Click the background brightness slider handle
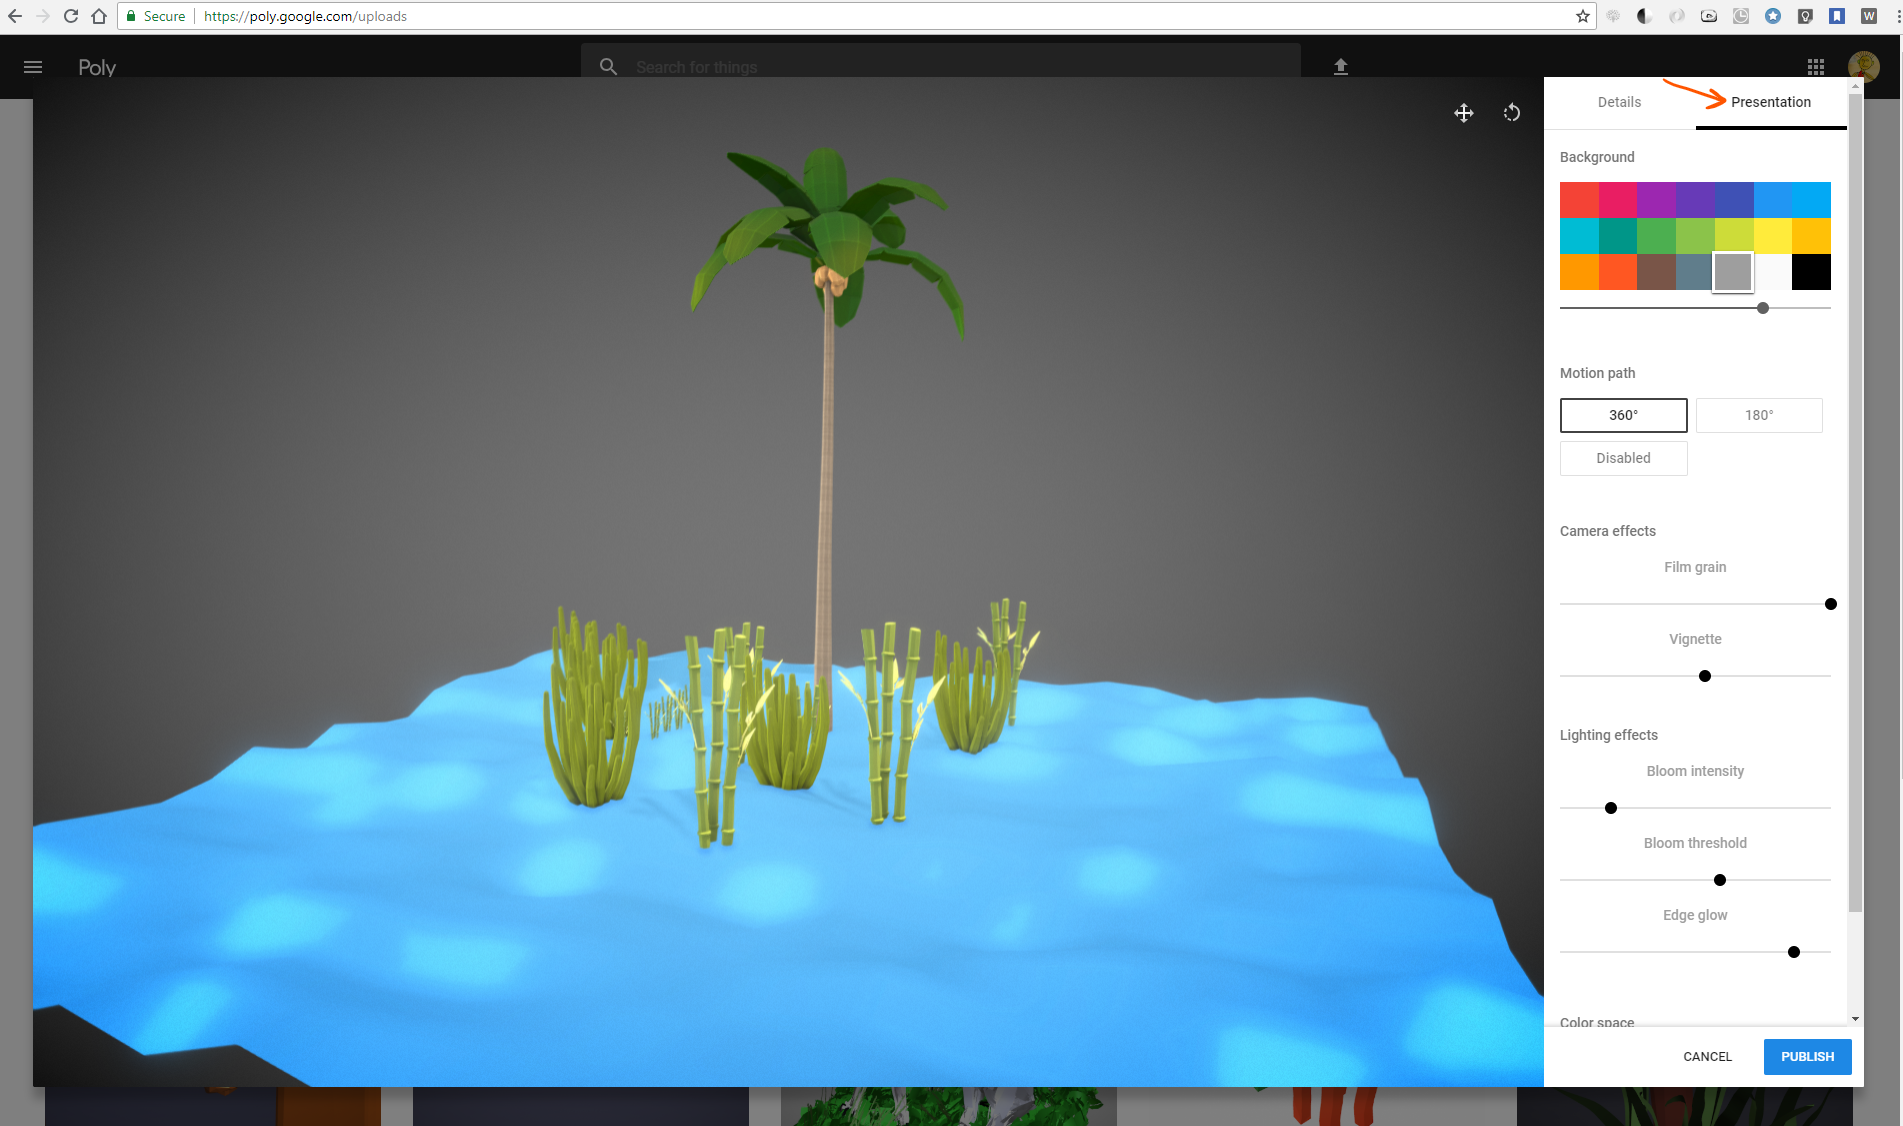Image resolution: width=1903 pixels, height=1126 pixels. (x=1763, y=308)
